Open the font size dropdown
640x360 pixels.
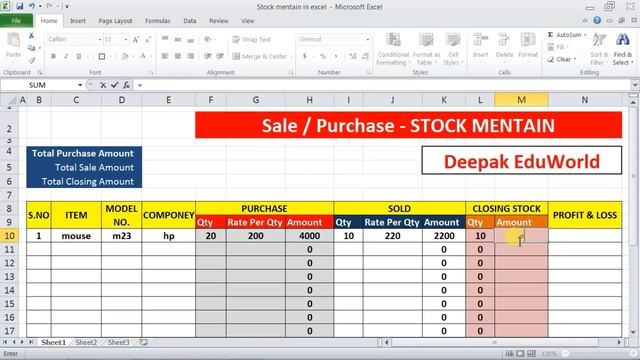tap(126, 40)
